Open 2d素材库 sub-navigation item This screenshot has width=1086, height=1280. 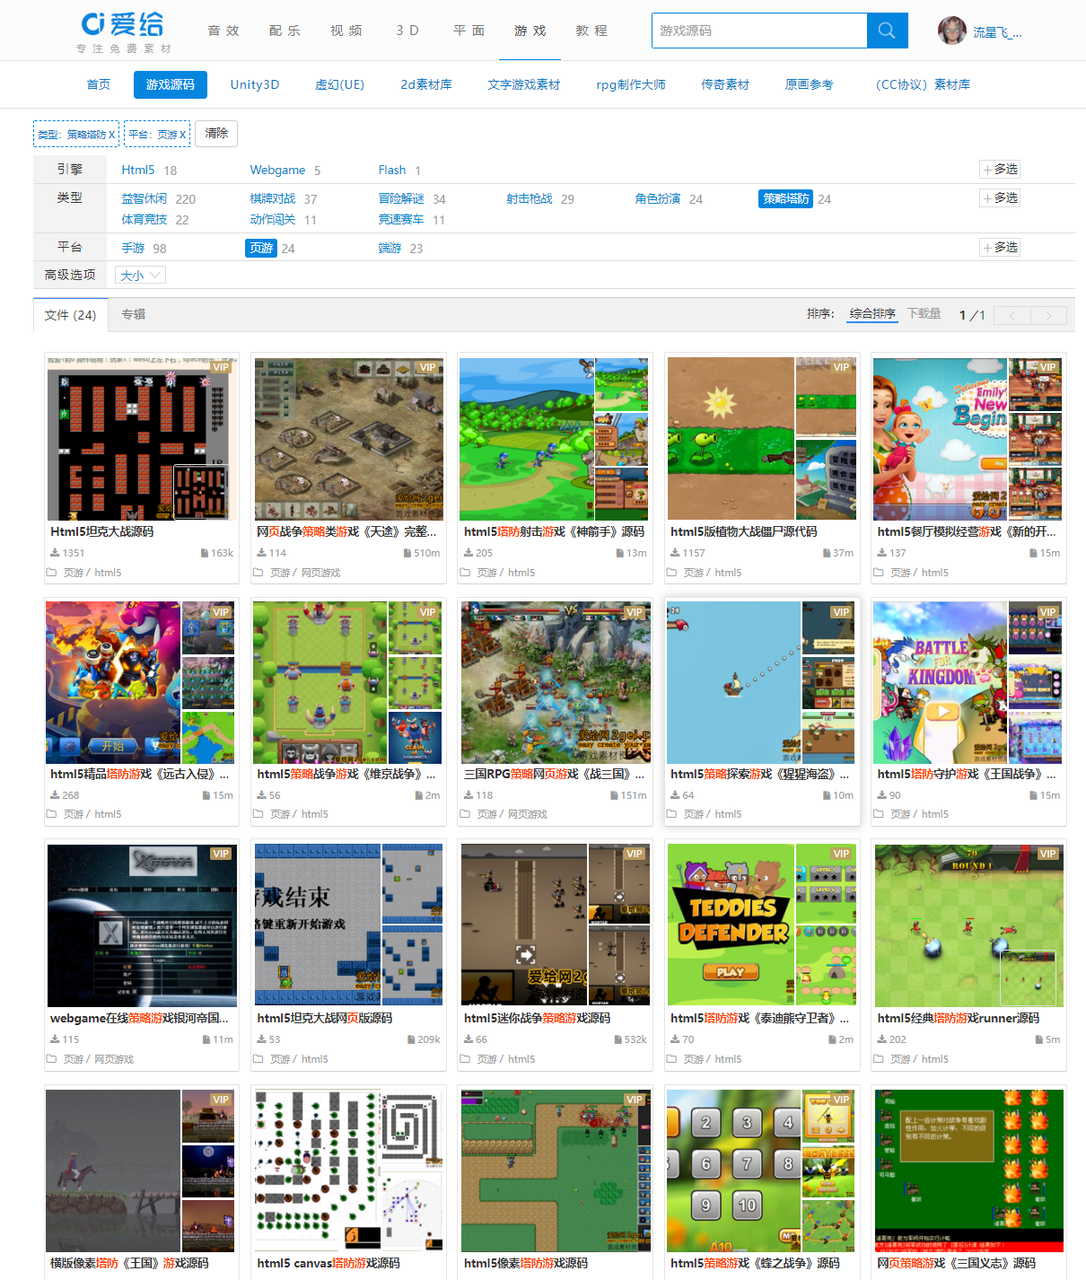pyautogui.click(x=426, y=85)
